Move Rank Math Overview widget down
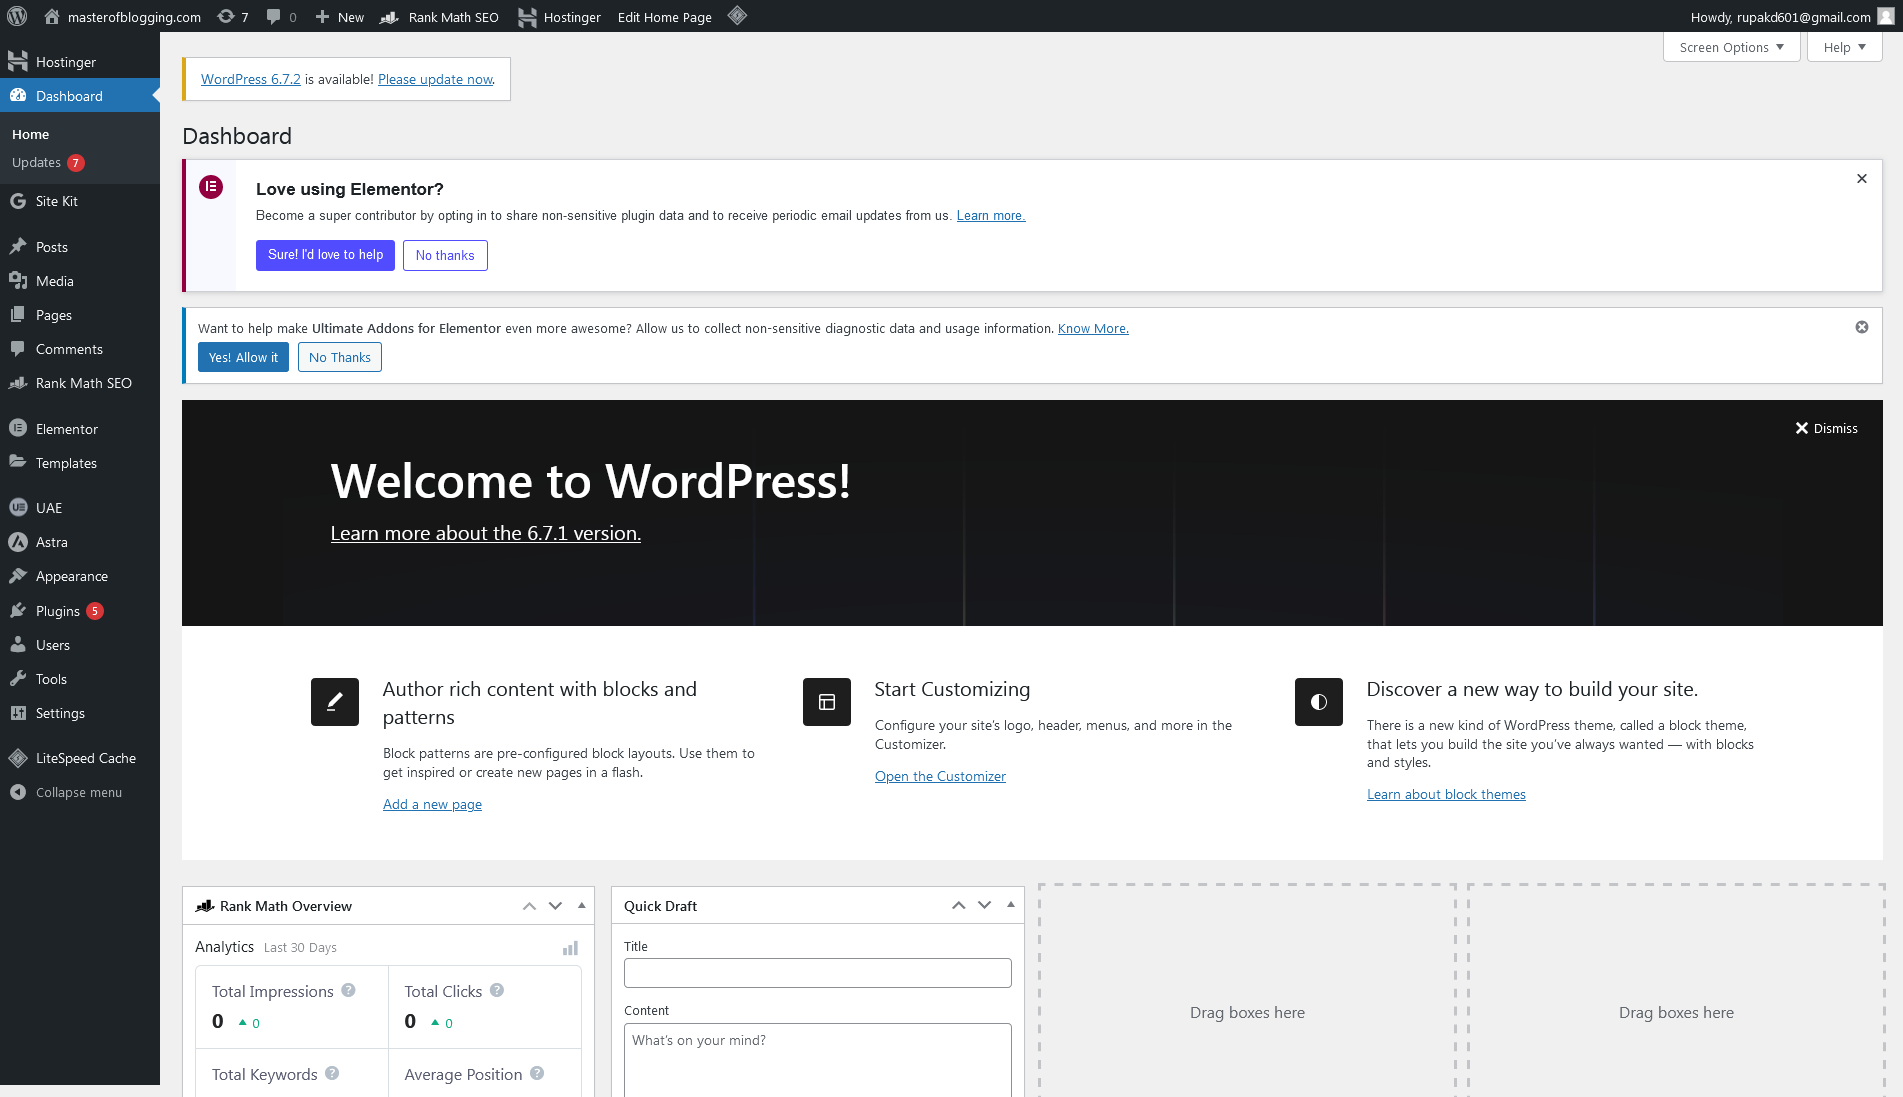Image resolution: width=1903 pixels, height=1097 pixels. tap(555, 906)
